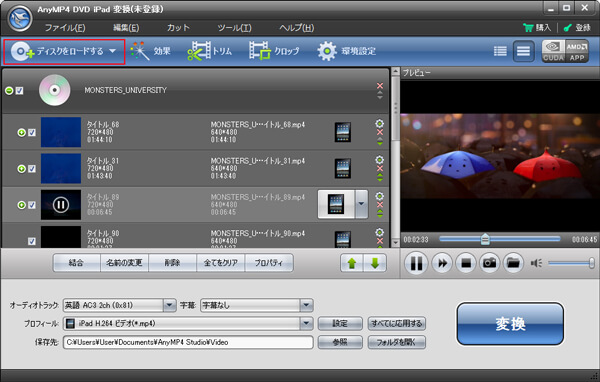Viewport: 600px width, 382px height.
Task: Click the Properties (プロパティ) button
Action: click(x=269, y=263)
